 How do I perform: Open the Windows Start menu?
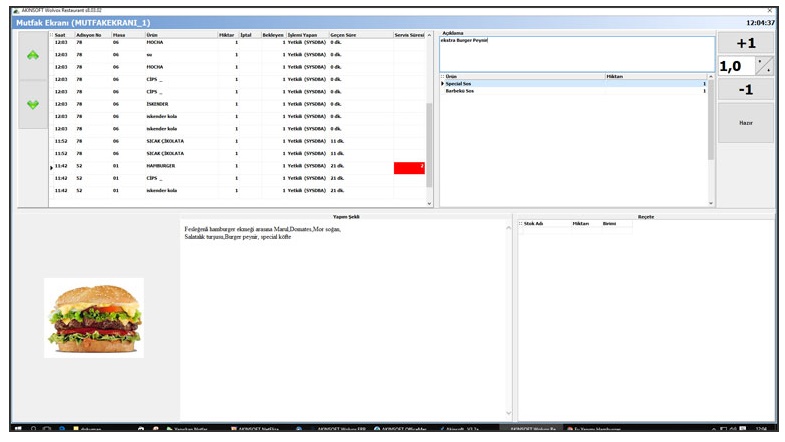coord(17,429)
